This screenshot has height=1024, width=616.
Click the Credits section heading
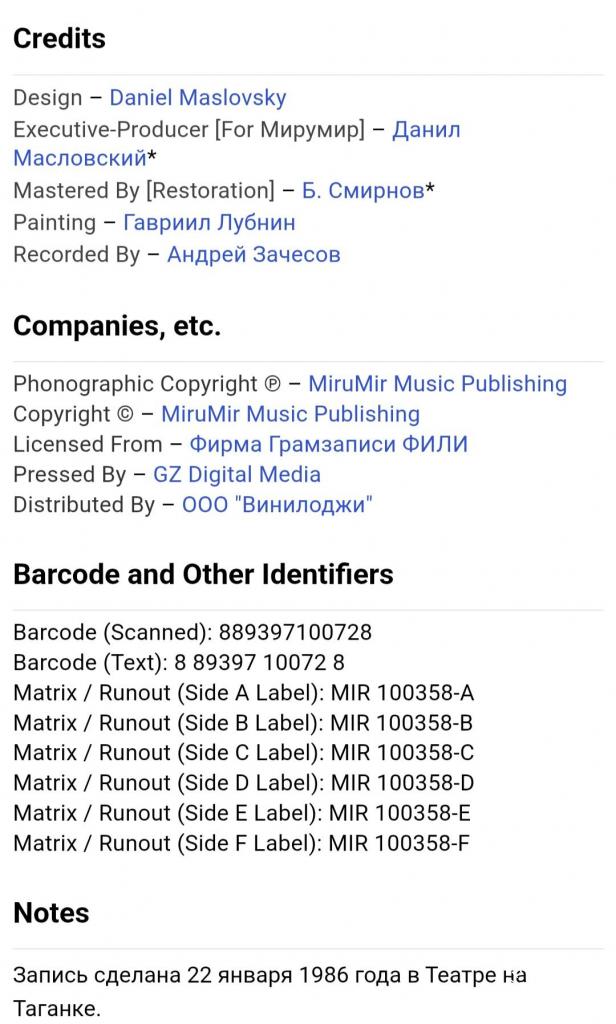click(59, 39)
